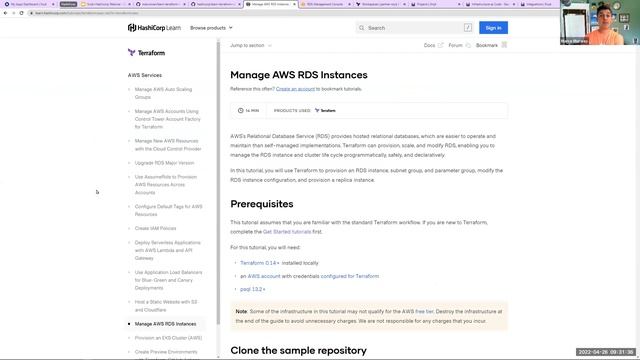Open Provision an EKS Cluster (AWS) tutorial
640x360 pixels.
168,338
